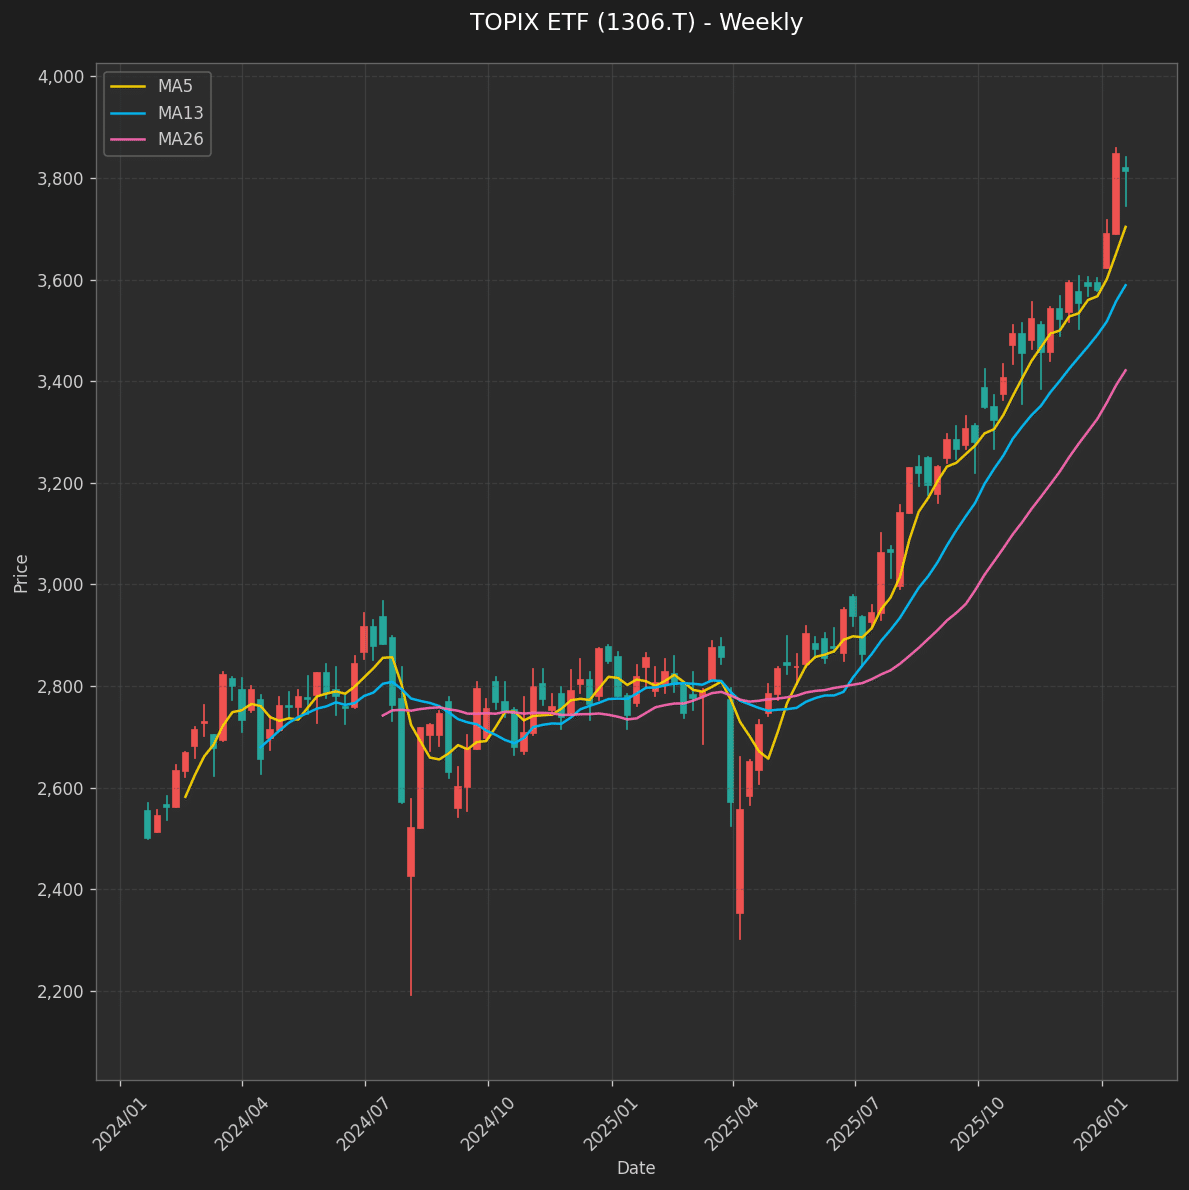Click the yellow MA5 legend line swatch
Screen dimensions: 1189x1190
[128, 87]
